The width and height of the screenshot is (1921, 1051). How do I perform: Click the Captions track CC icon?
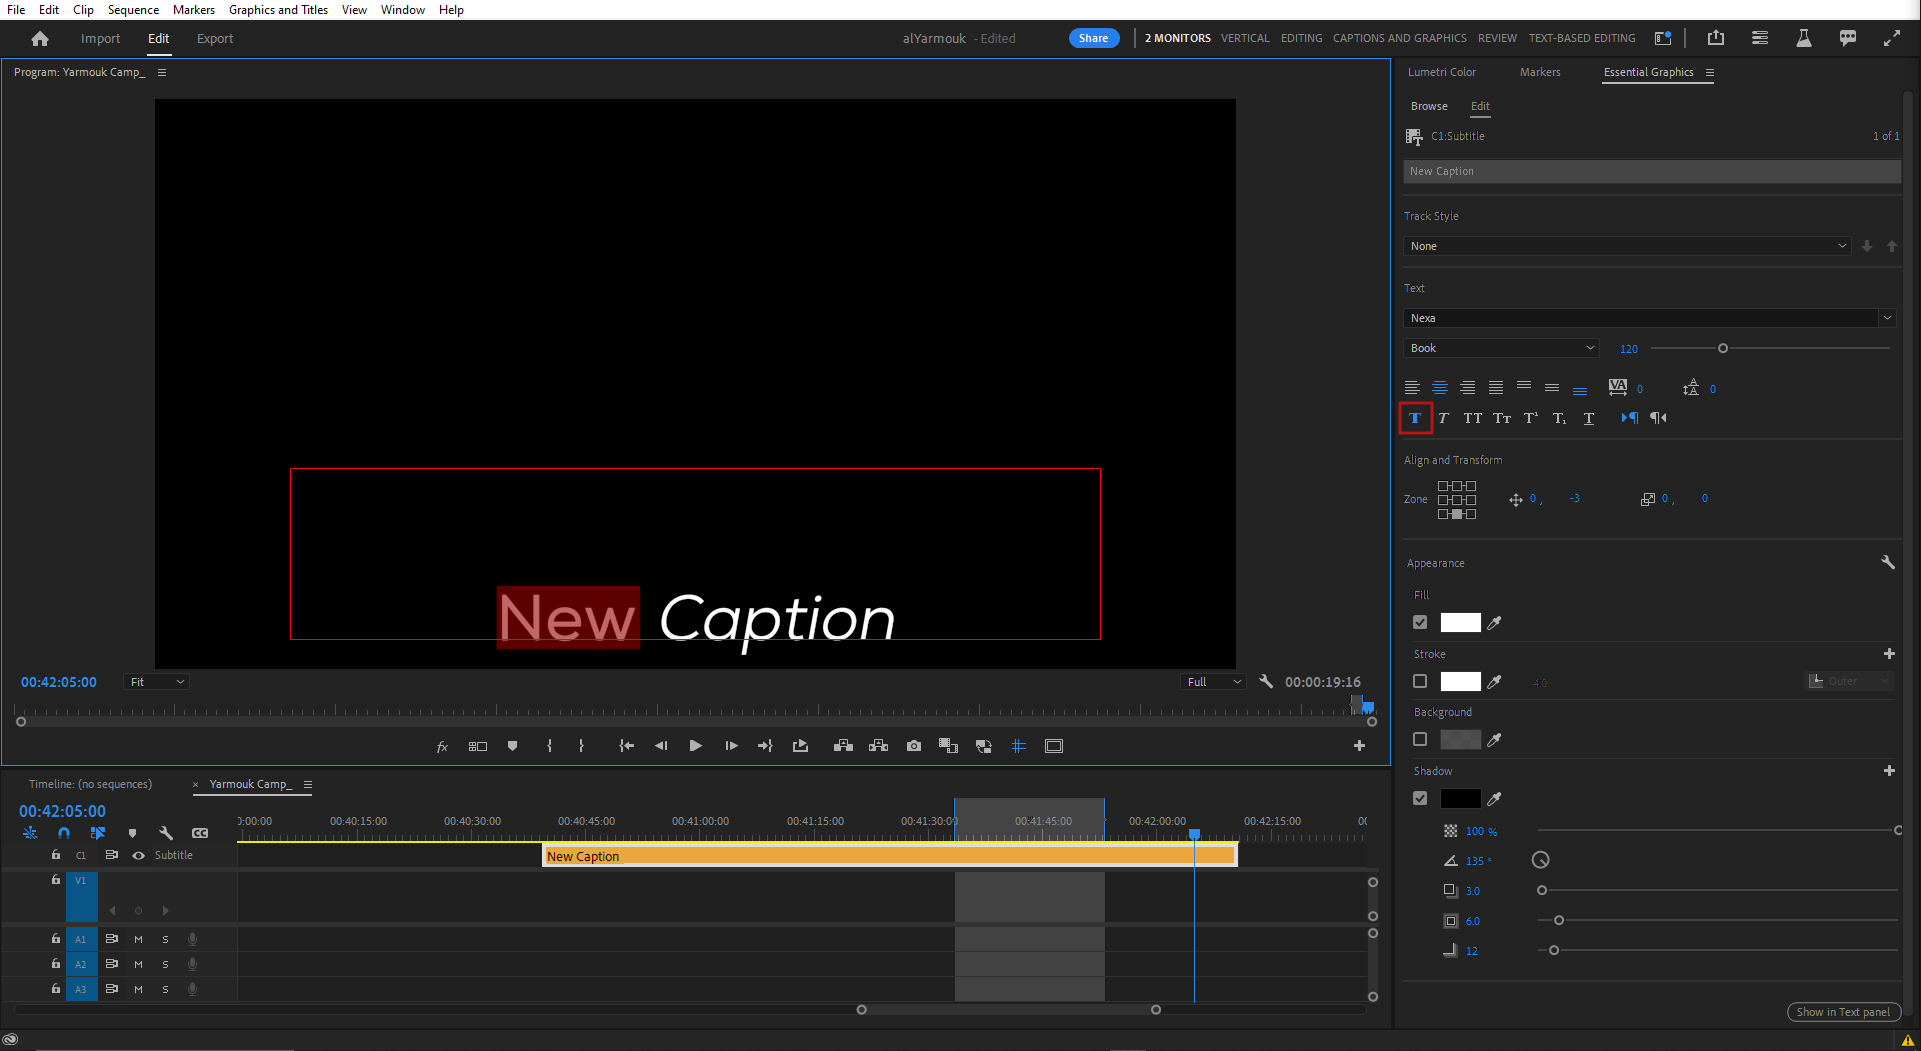coord(200,832)
